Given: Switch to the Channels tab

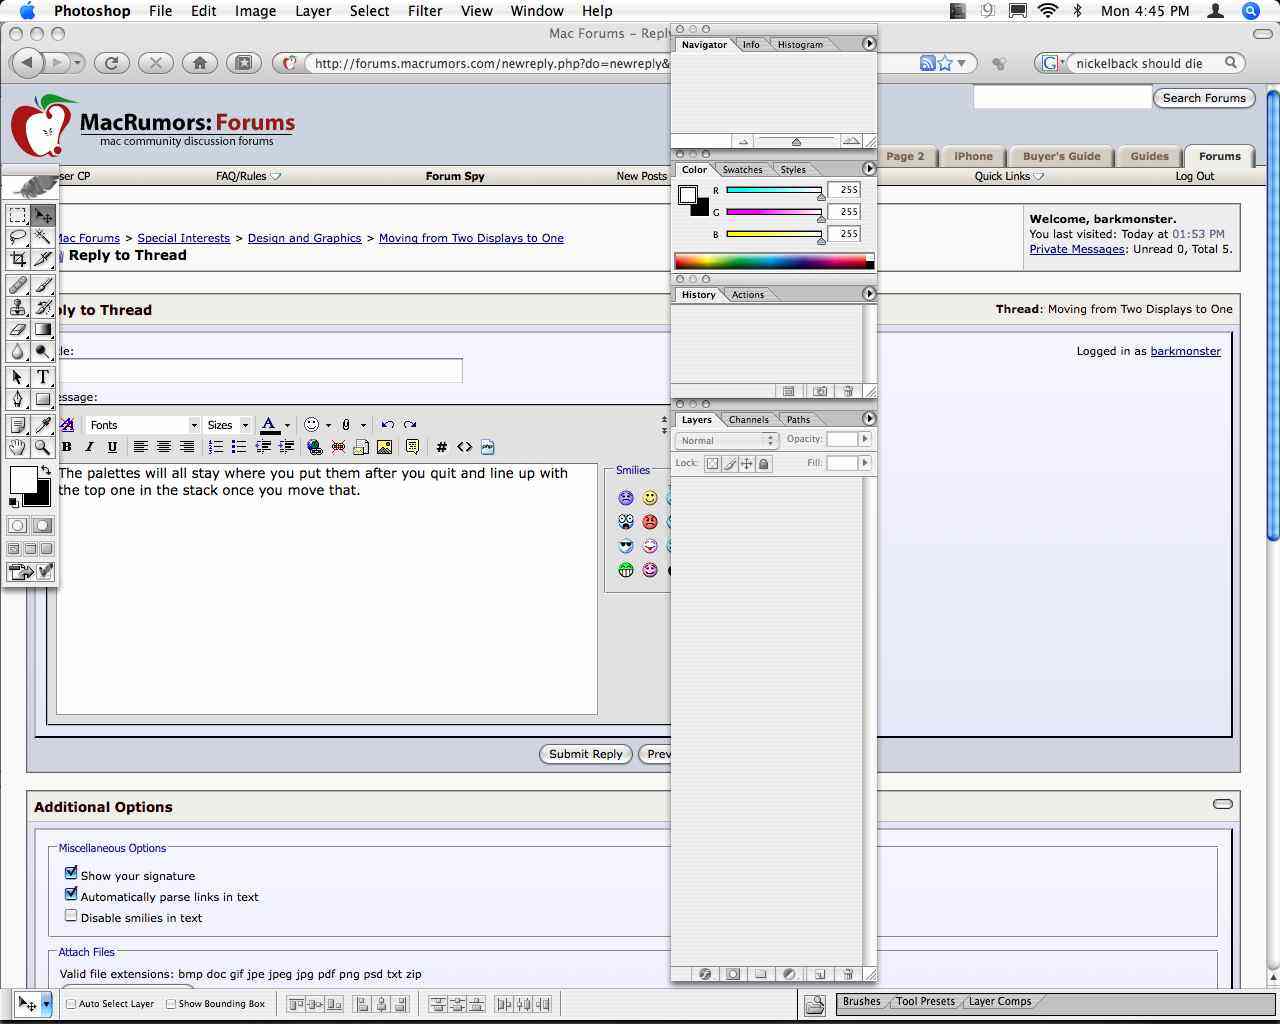Looking at the screenshot, I should (x=748, y=420).
